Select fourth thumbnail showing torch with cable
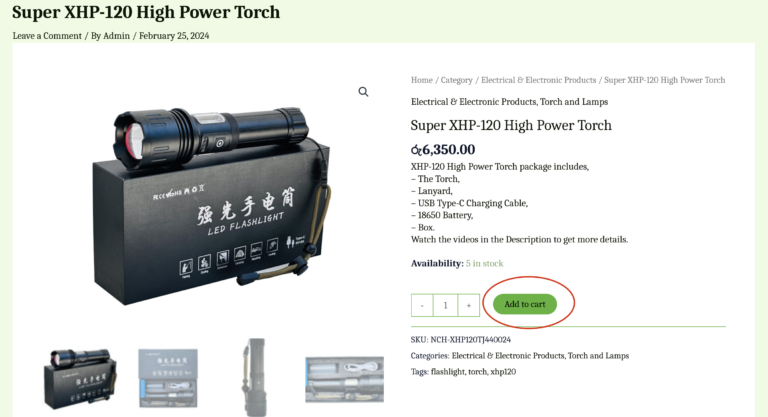The height and width of the screenshot is (417, 768). (x=344, y=379)
